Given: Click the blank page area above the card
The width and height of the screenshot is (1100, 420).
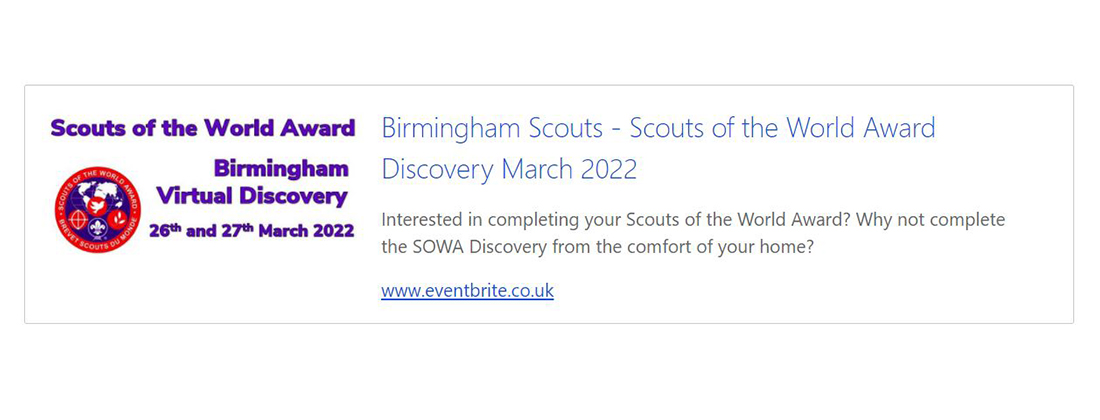Looking at the screenshot, I should [550, 40].
